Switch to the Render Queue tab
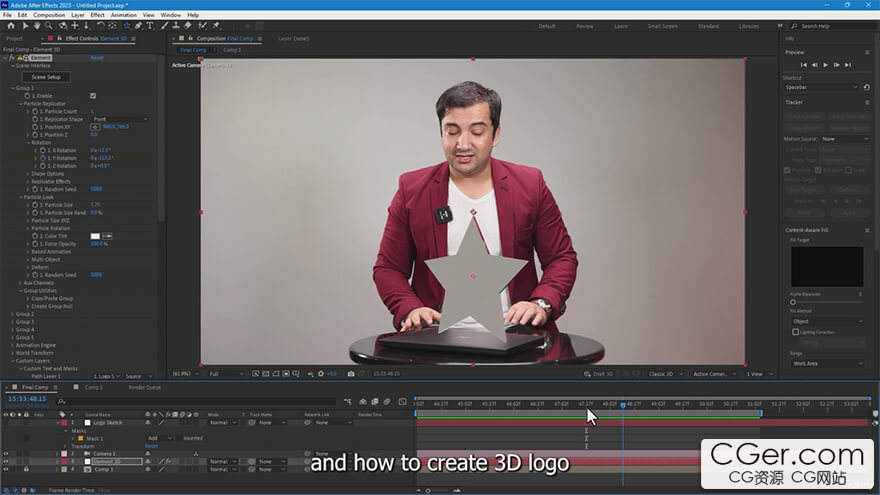The image size is (880, 495). click(144, 388)
